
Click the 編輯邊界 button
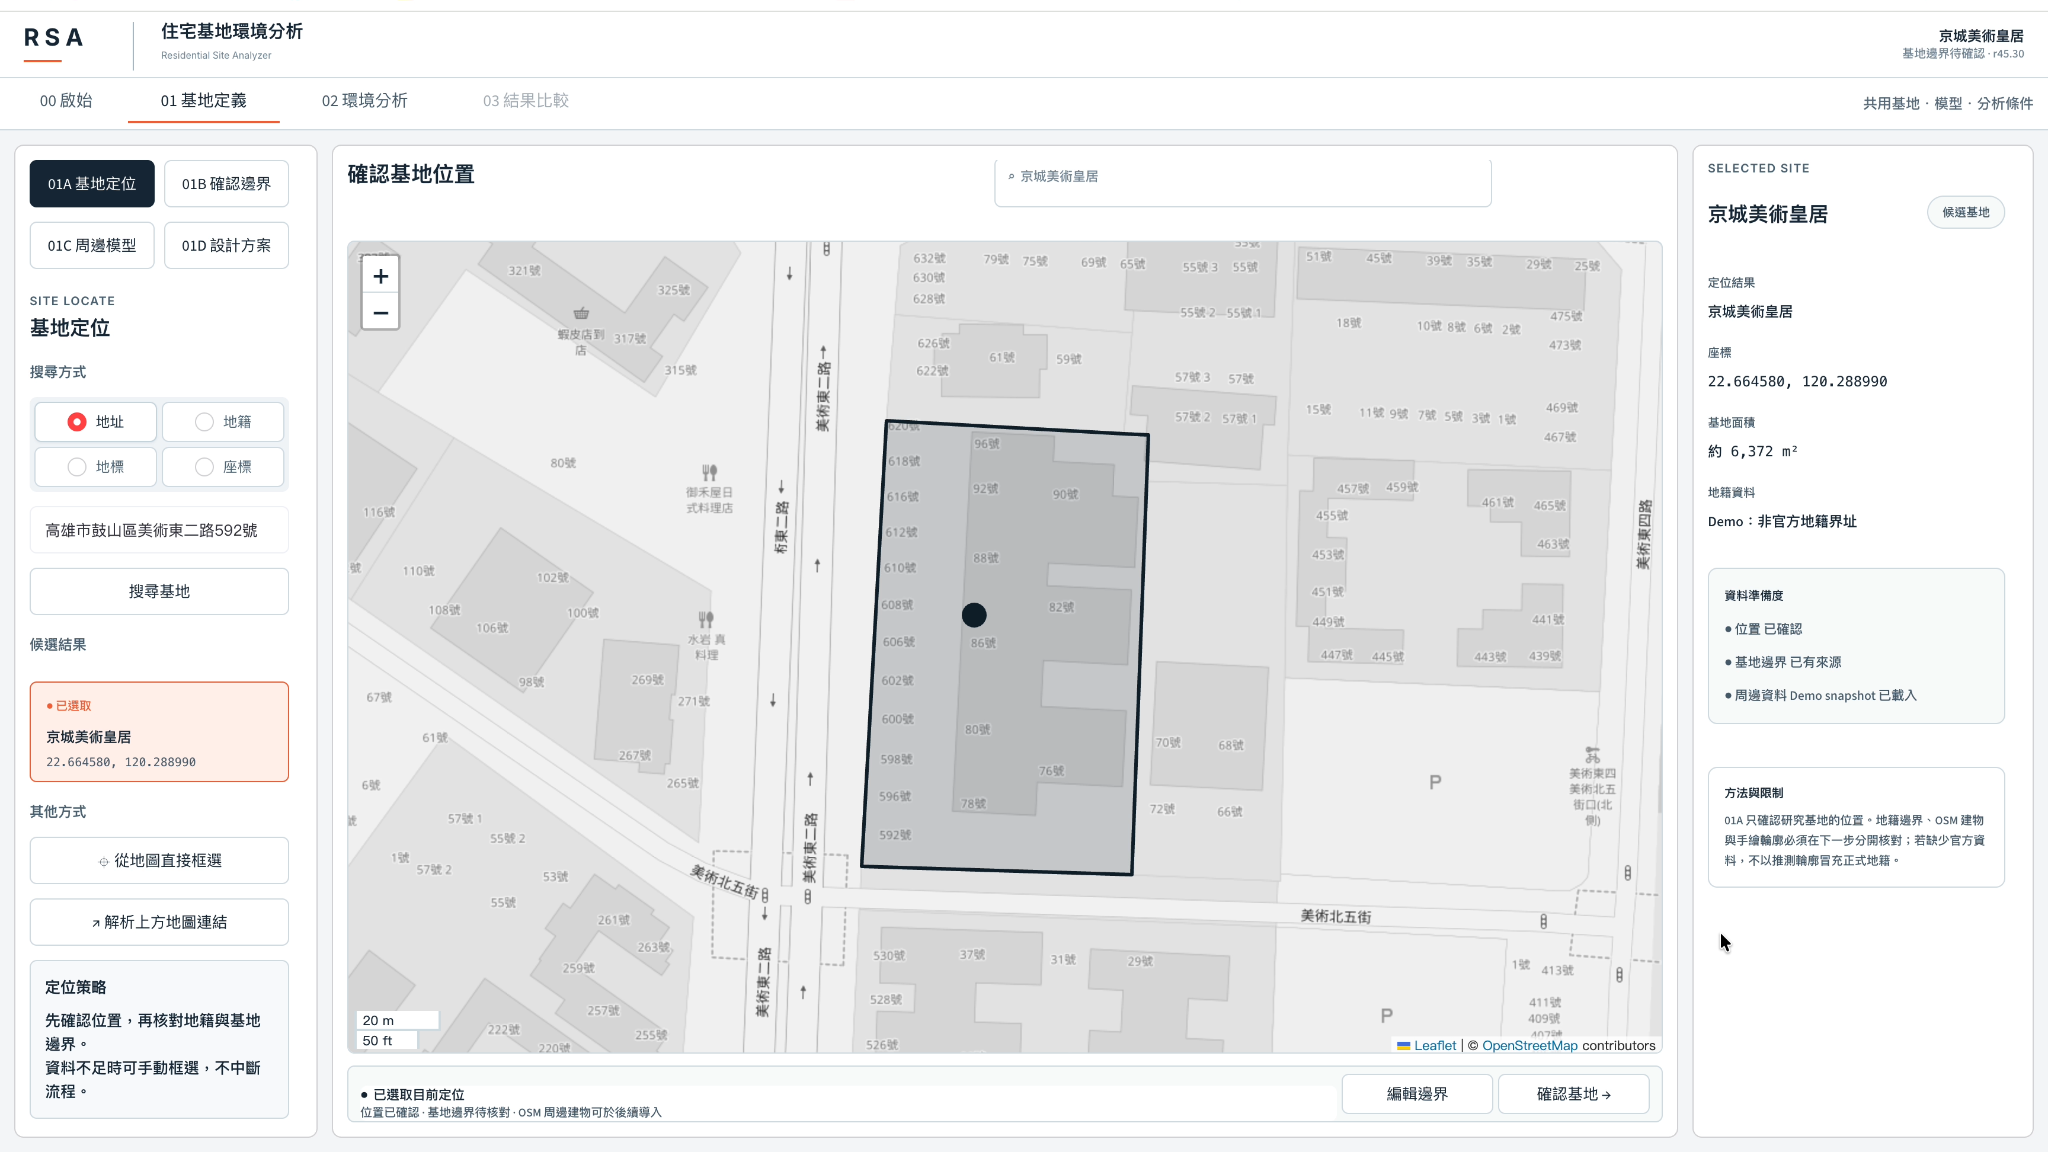point(1417,1094)
